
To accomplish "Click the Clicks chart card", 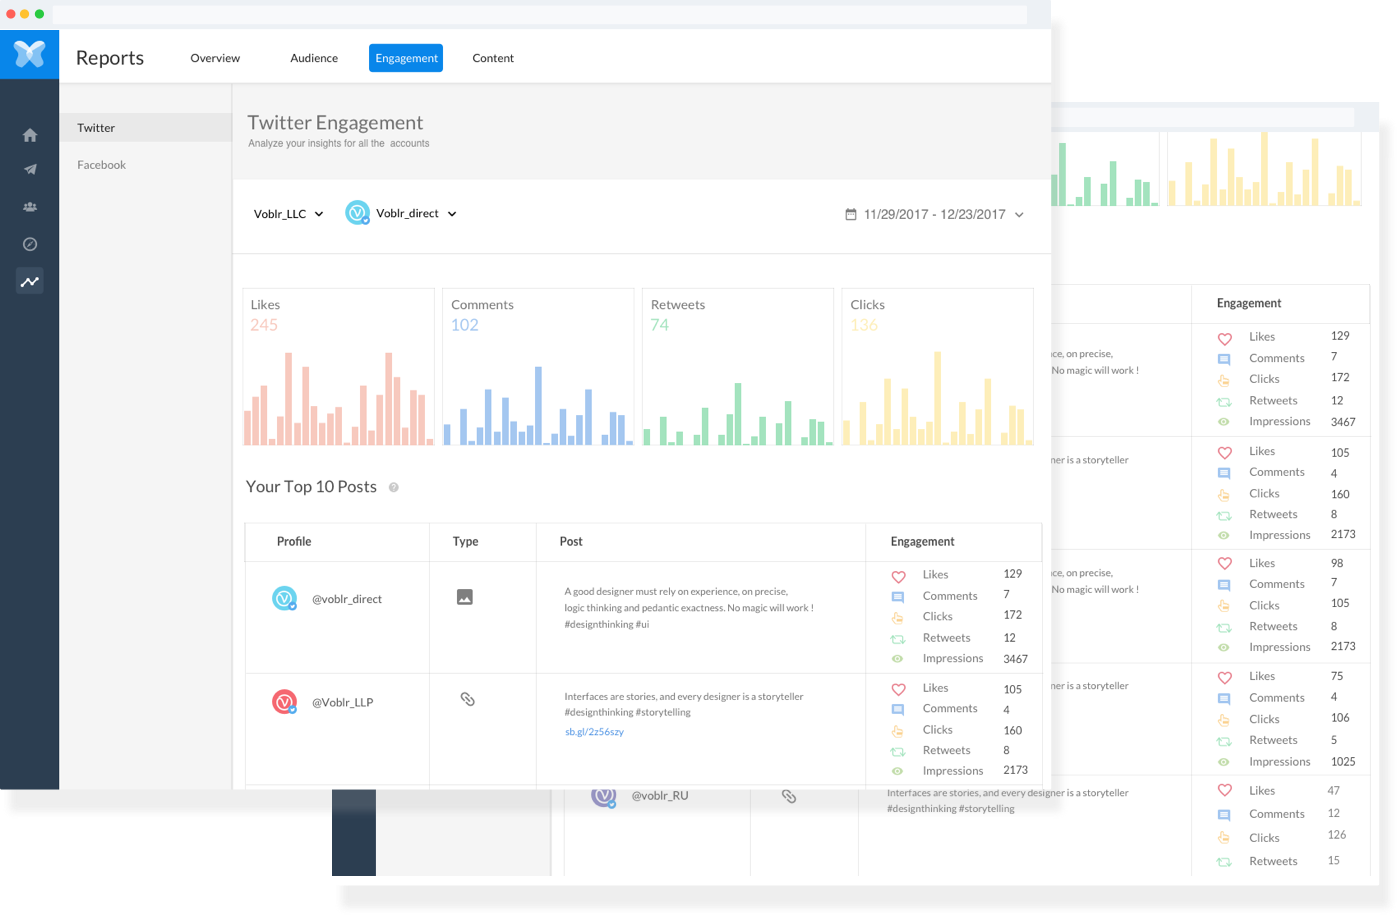I will [938, 367].
